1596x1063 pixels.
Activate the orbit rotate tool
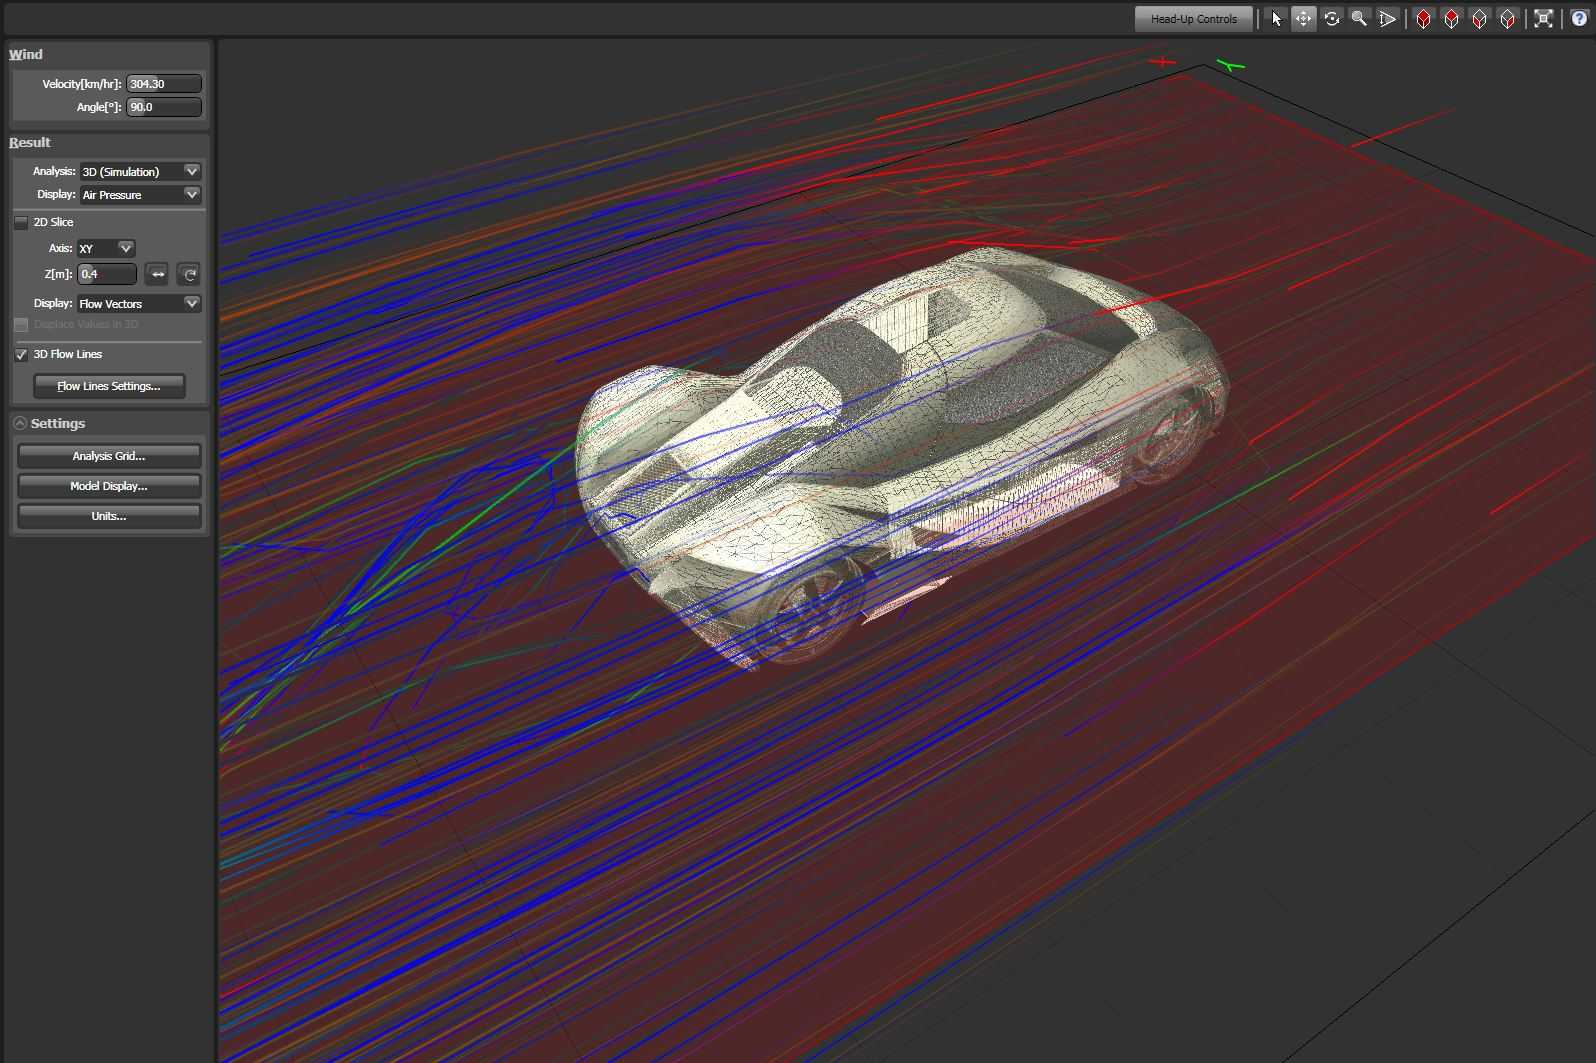1332,19
